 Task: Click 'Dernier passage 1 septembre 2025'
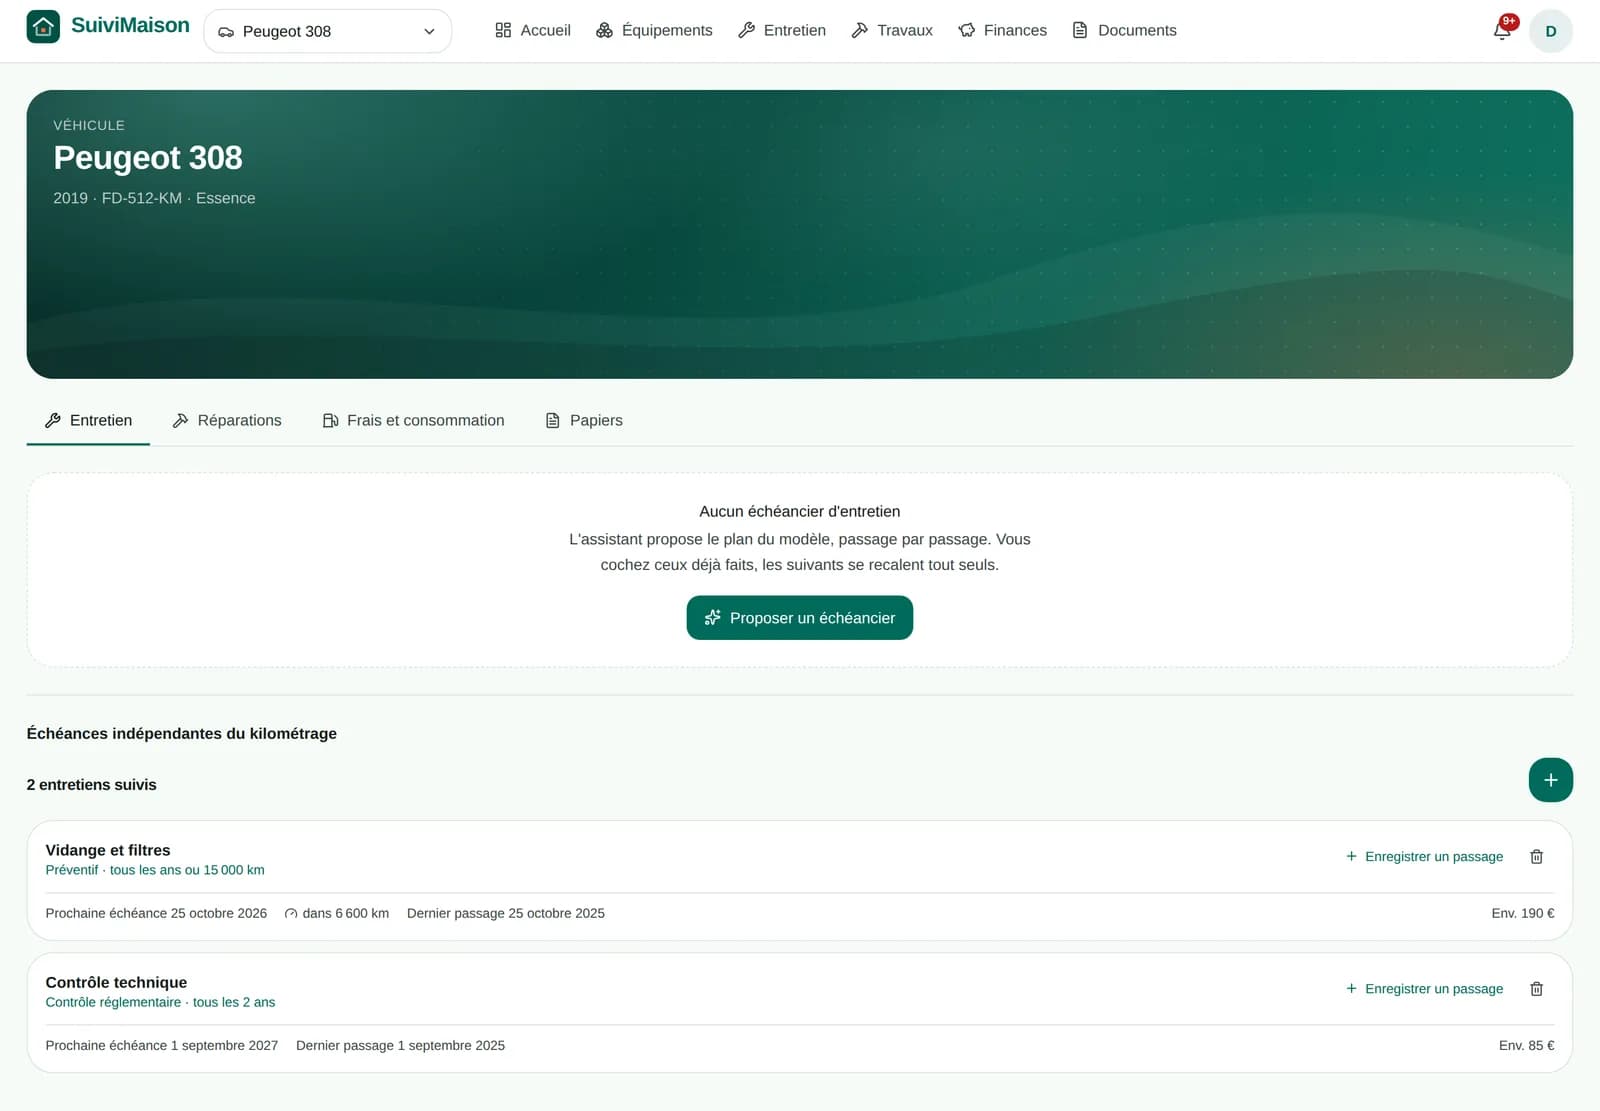point(400,1045)
